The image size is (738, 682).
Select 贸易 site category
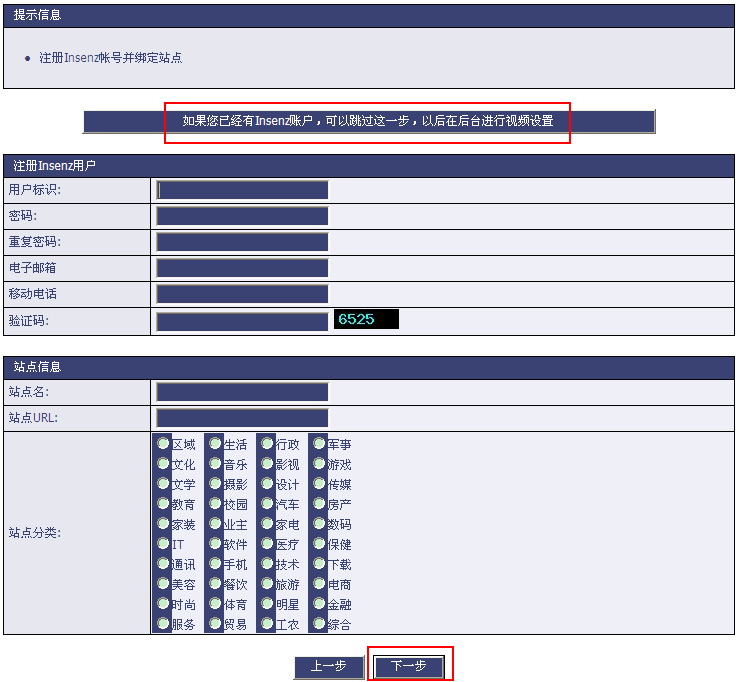click(x=215, y=624)
